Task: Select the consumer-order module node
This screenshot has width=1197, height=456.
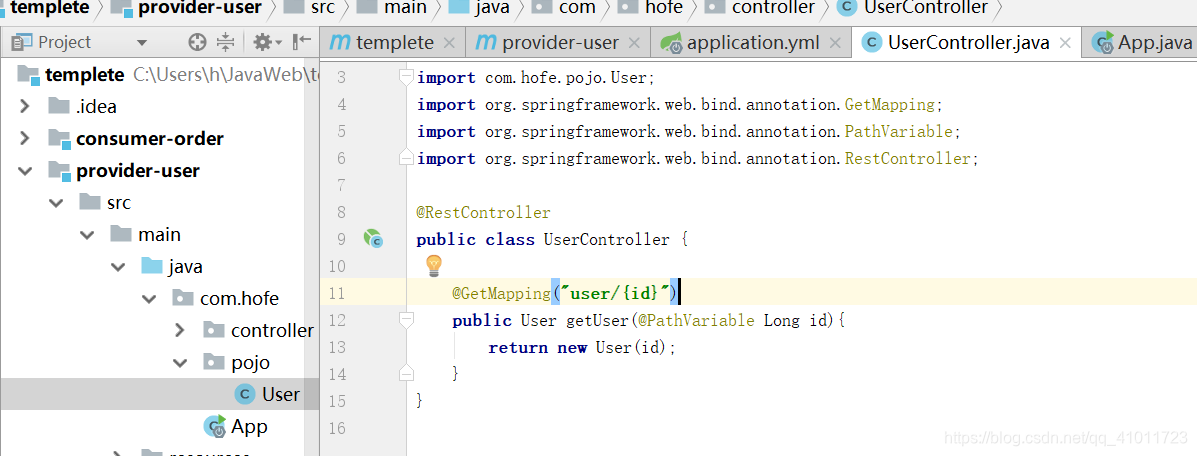Action: [x=150, y=138]
